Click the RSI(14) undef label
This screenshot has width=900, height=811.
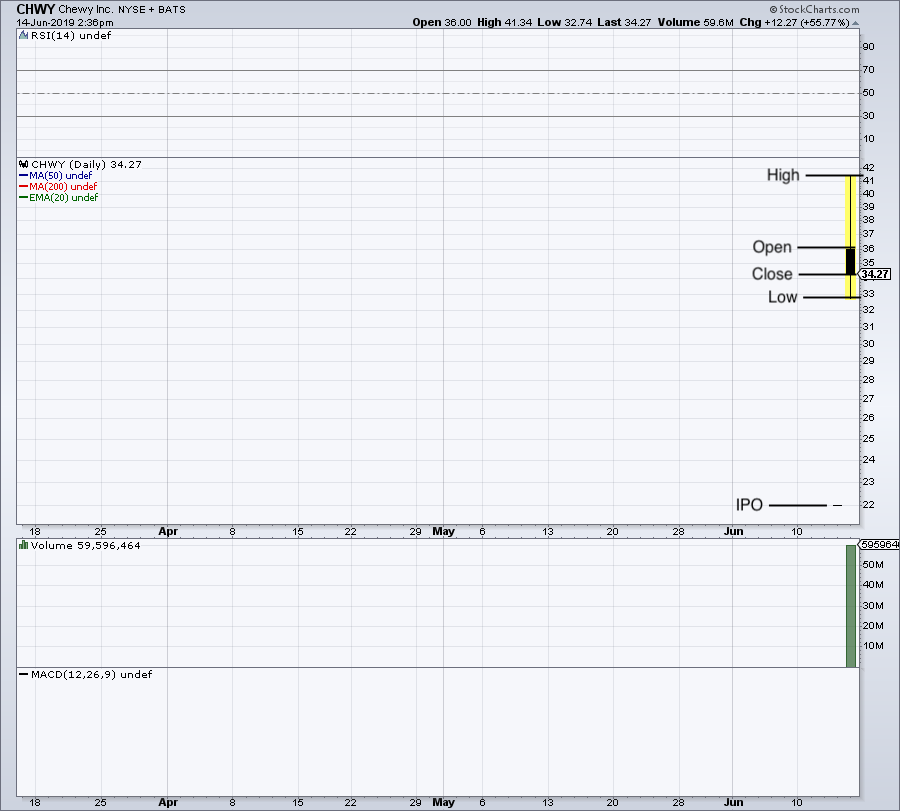point(71,36)
